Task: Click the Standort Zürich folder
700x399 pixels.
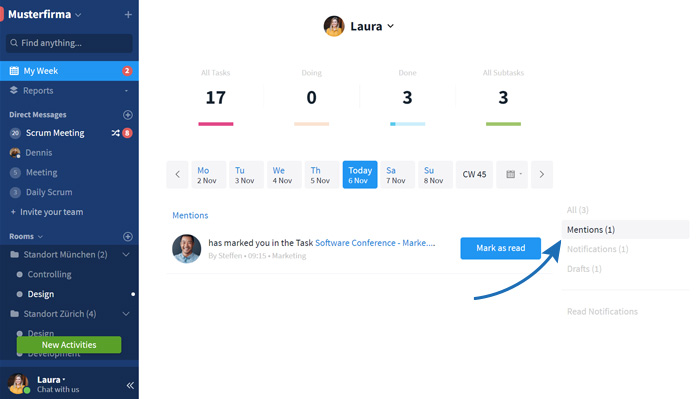Action: 59,314
